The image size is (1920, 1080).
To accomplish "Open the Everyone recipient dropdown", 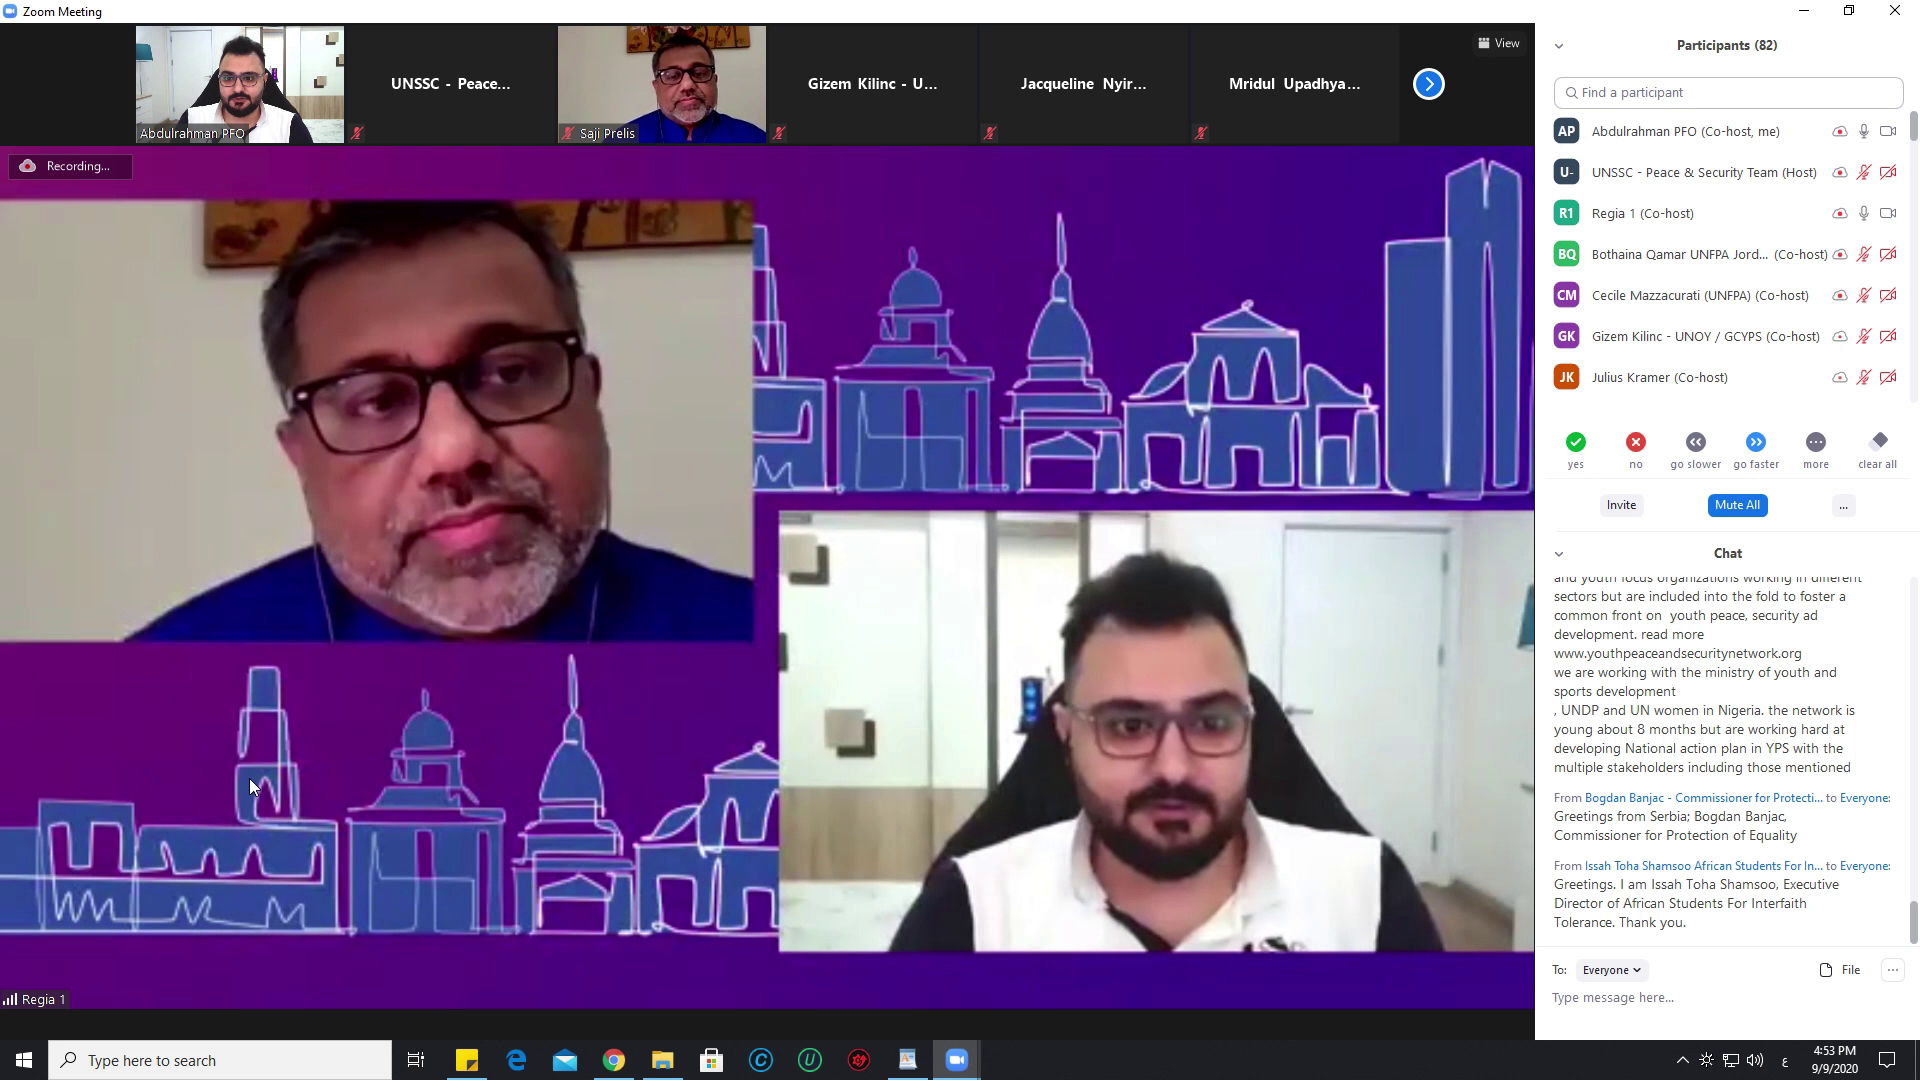I will [1611, 970].
